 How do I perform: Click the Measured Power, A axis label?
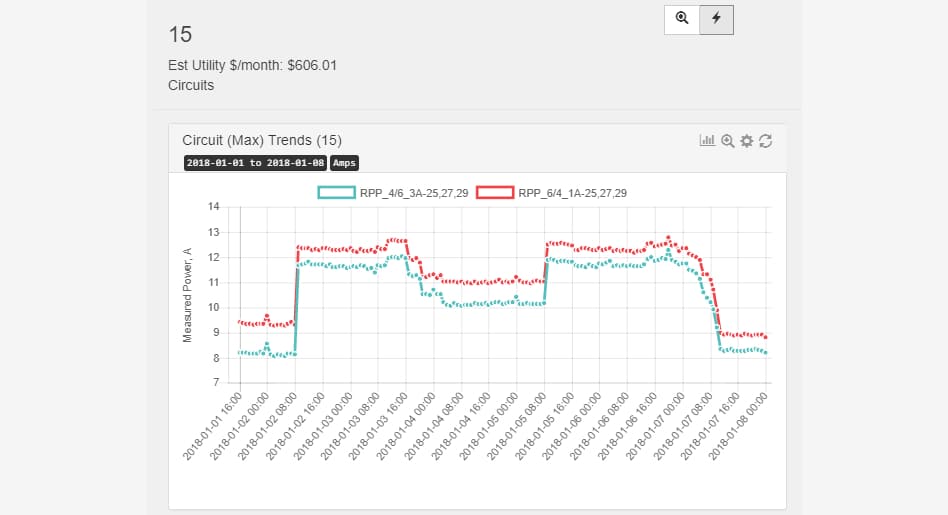[187, 295]
